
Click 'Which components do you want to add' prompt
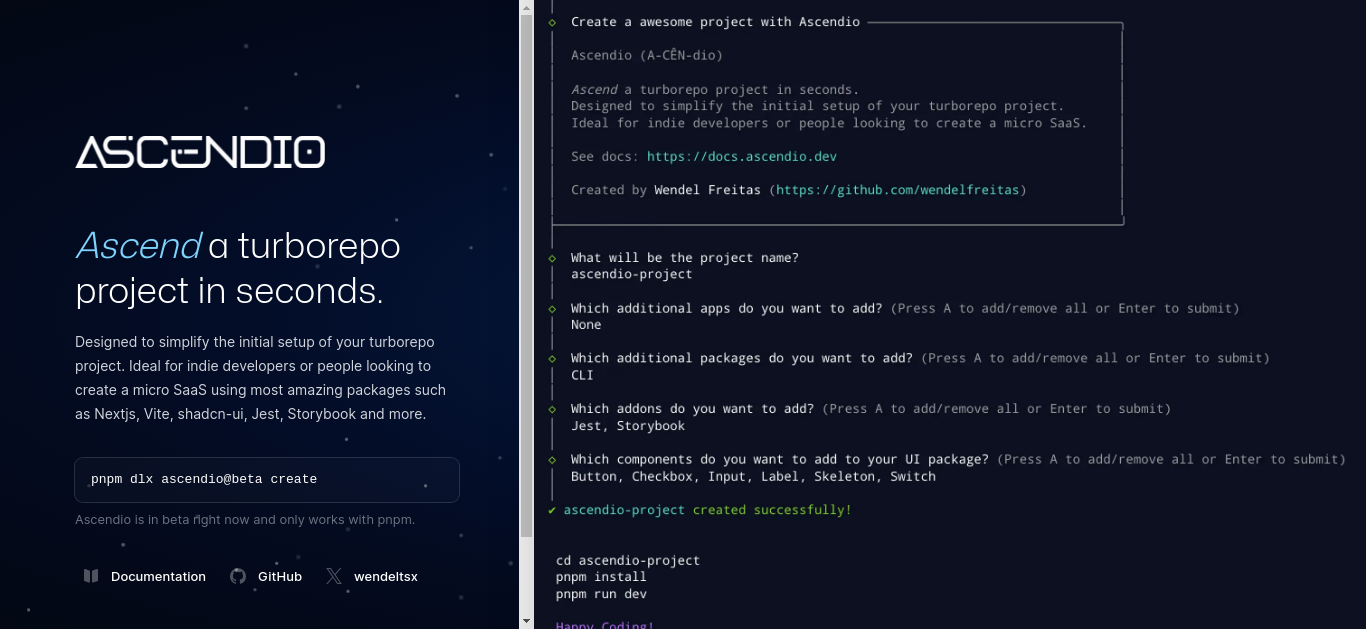click(780, 460)
